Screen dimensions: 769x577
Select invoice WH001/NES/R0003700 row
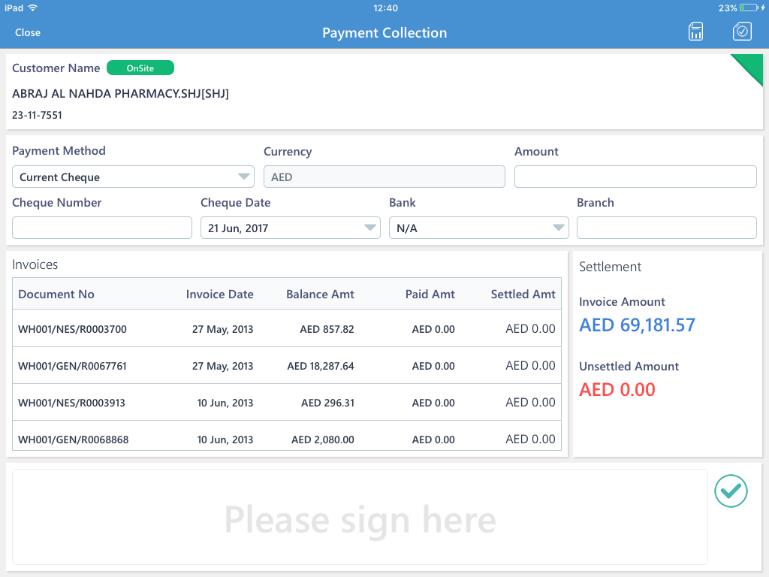click(x=287, y=328)
